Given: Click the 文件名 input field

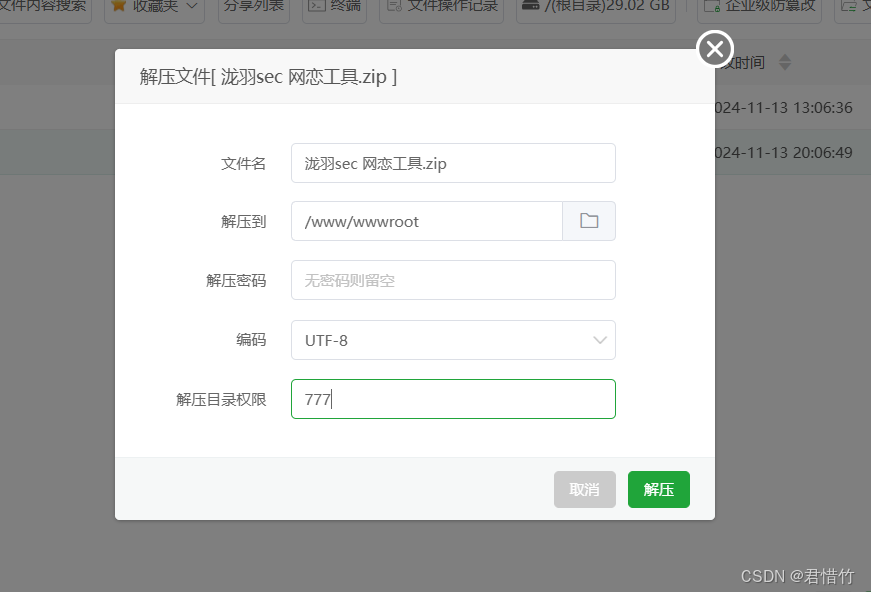Looking at the screenshot, I should point(453,163).
